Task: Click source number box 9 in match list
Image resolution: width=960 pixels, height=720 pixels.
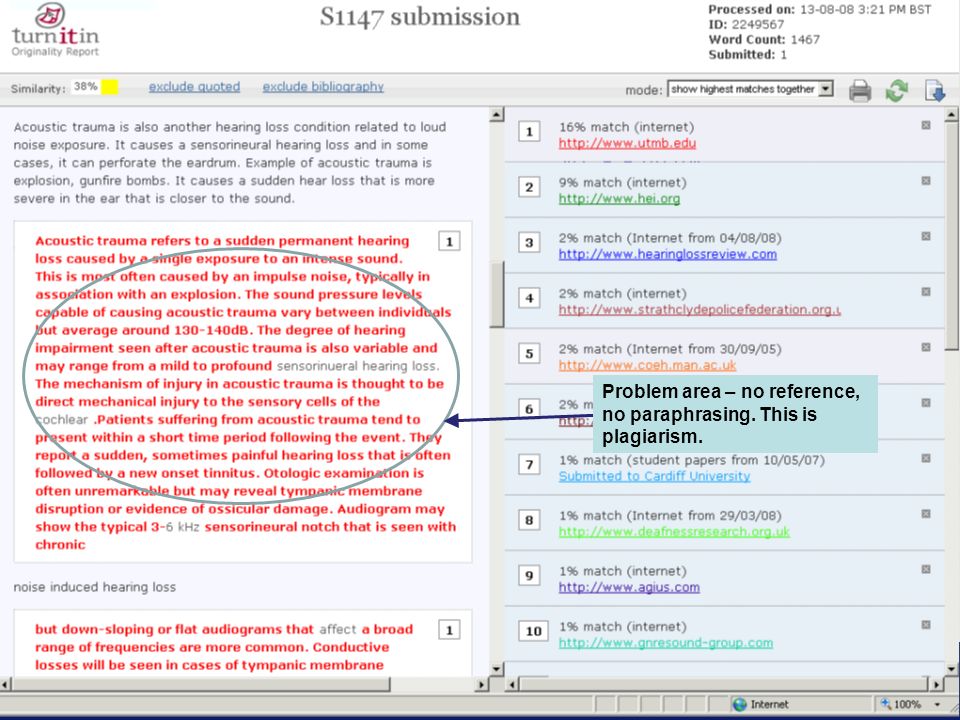Action: click(529, 576)
